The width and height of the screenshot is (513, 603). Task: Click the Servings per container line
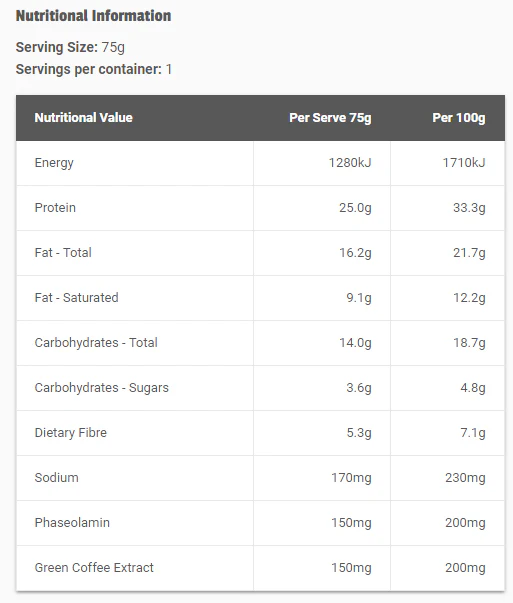pos(94,69)
